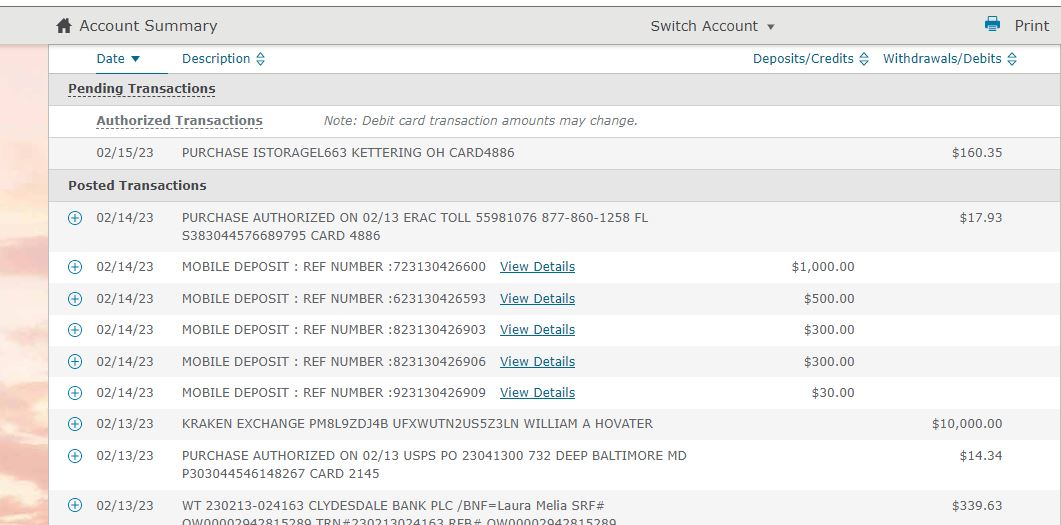Open the Switch Account dropdown
This screenshot has width=1061, height=525.
coord(713,26)
